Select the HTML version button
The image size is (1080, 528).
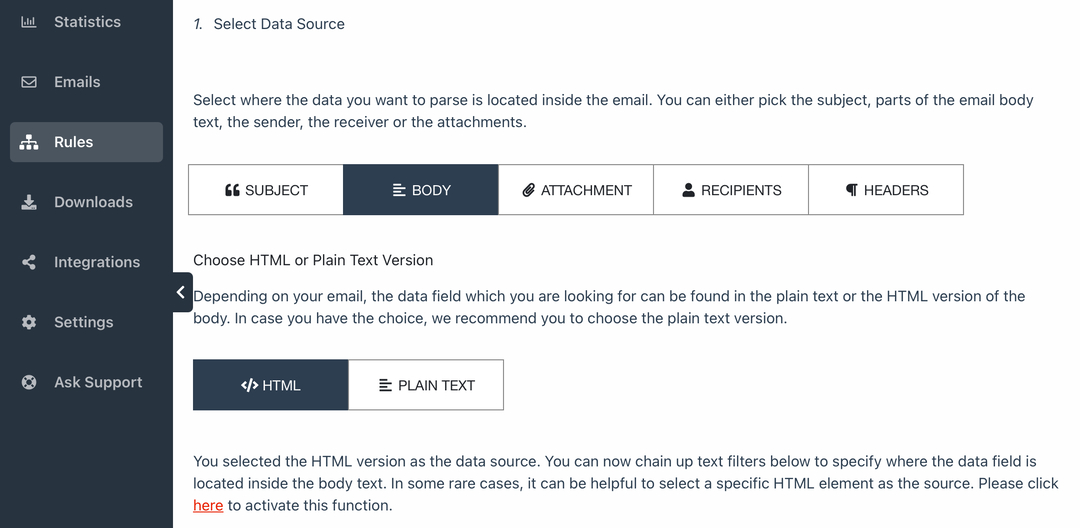pos(271,385)
